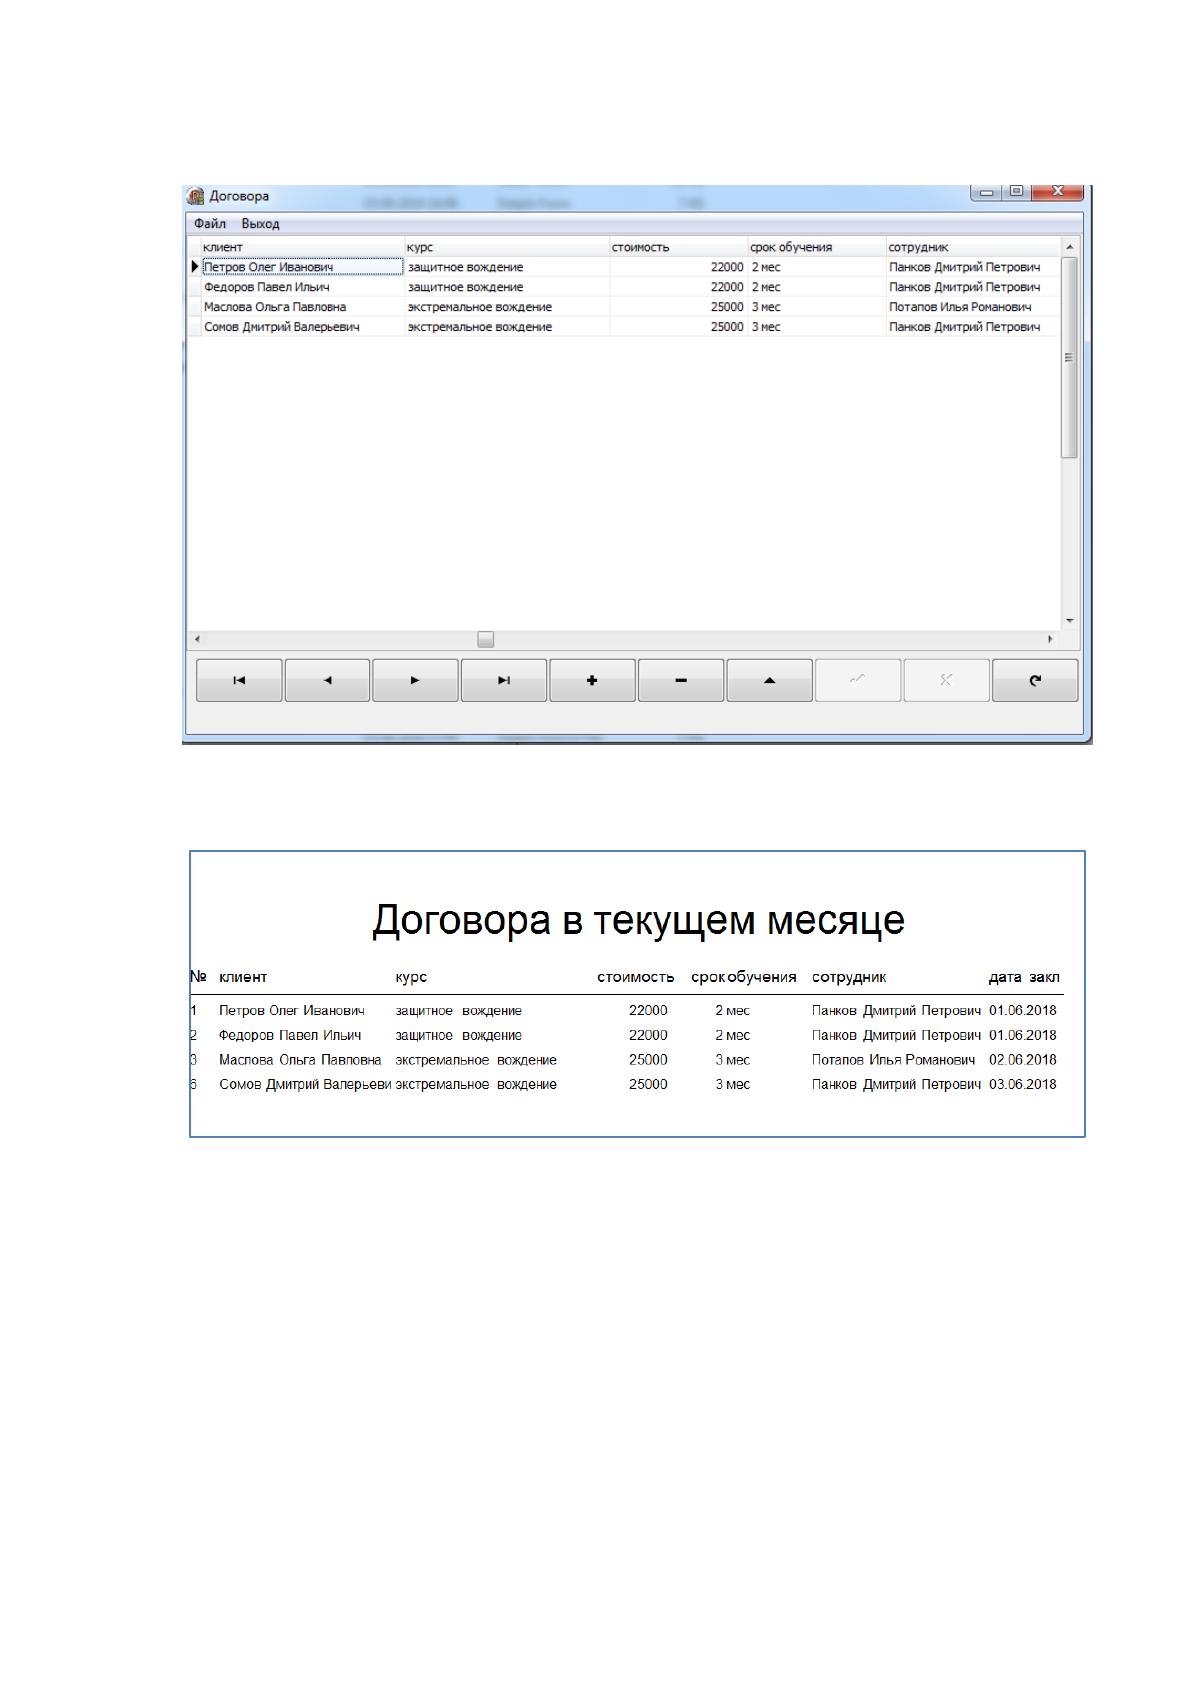The image size is (1191, 1684).
Task: Open the Выход menu
Action: pyautogui.click(x=260, y=224)
